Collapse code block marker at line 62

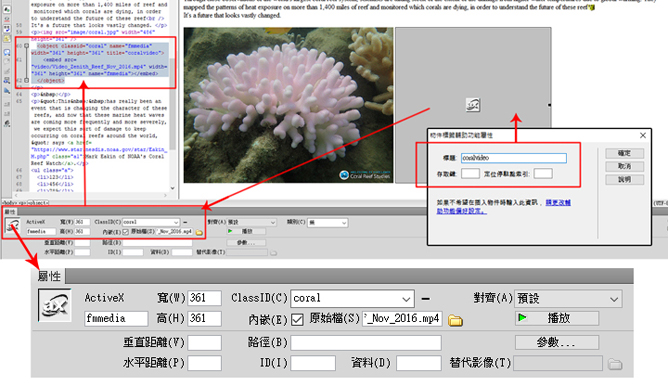(26, 80)
